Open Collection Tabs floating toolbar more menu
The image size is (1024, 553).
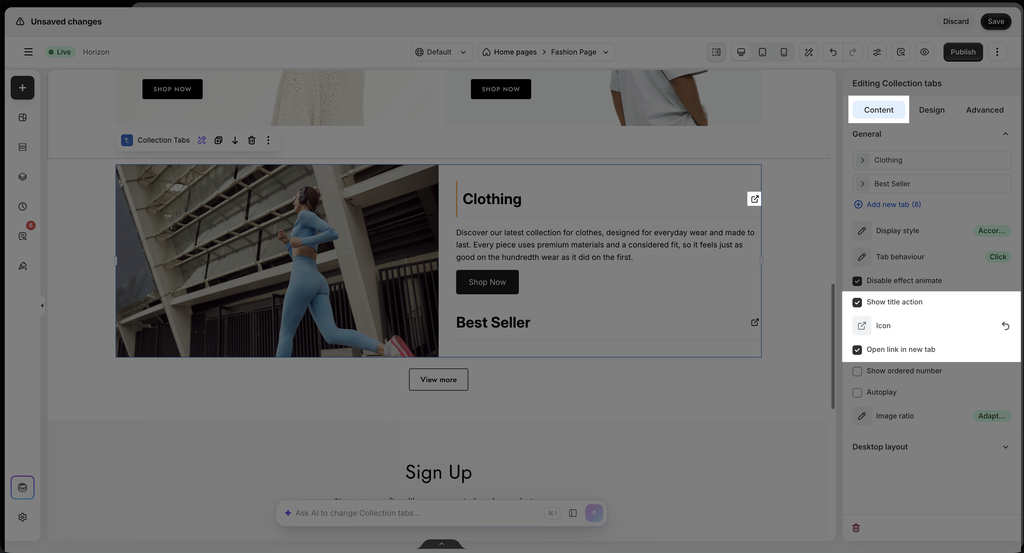(x=268, y=140)
